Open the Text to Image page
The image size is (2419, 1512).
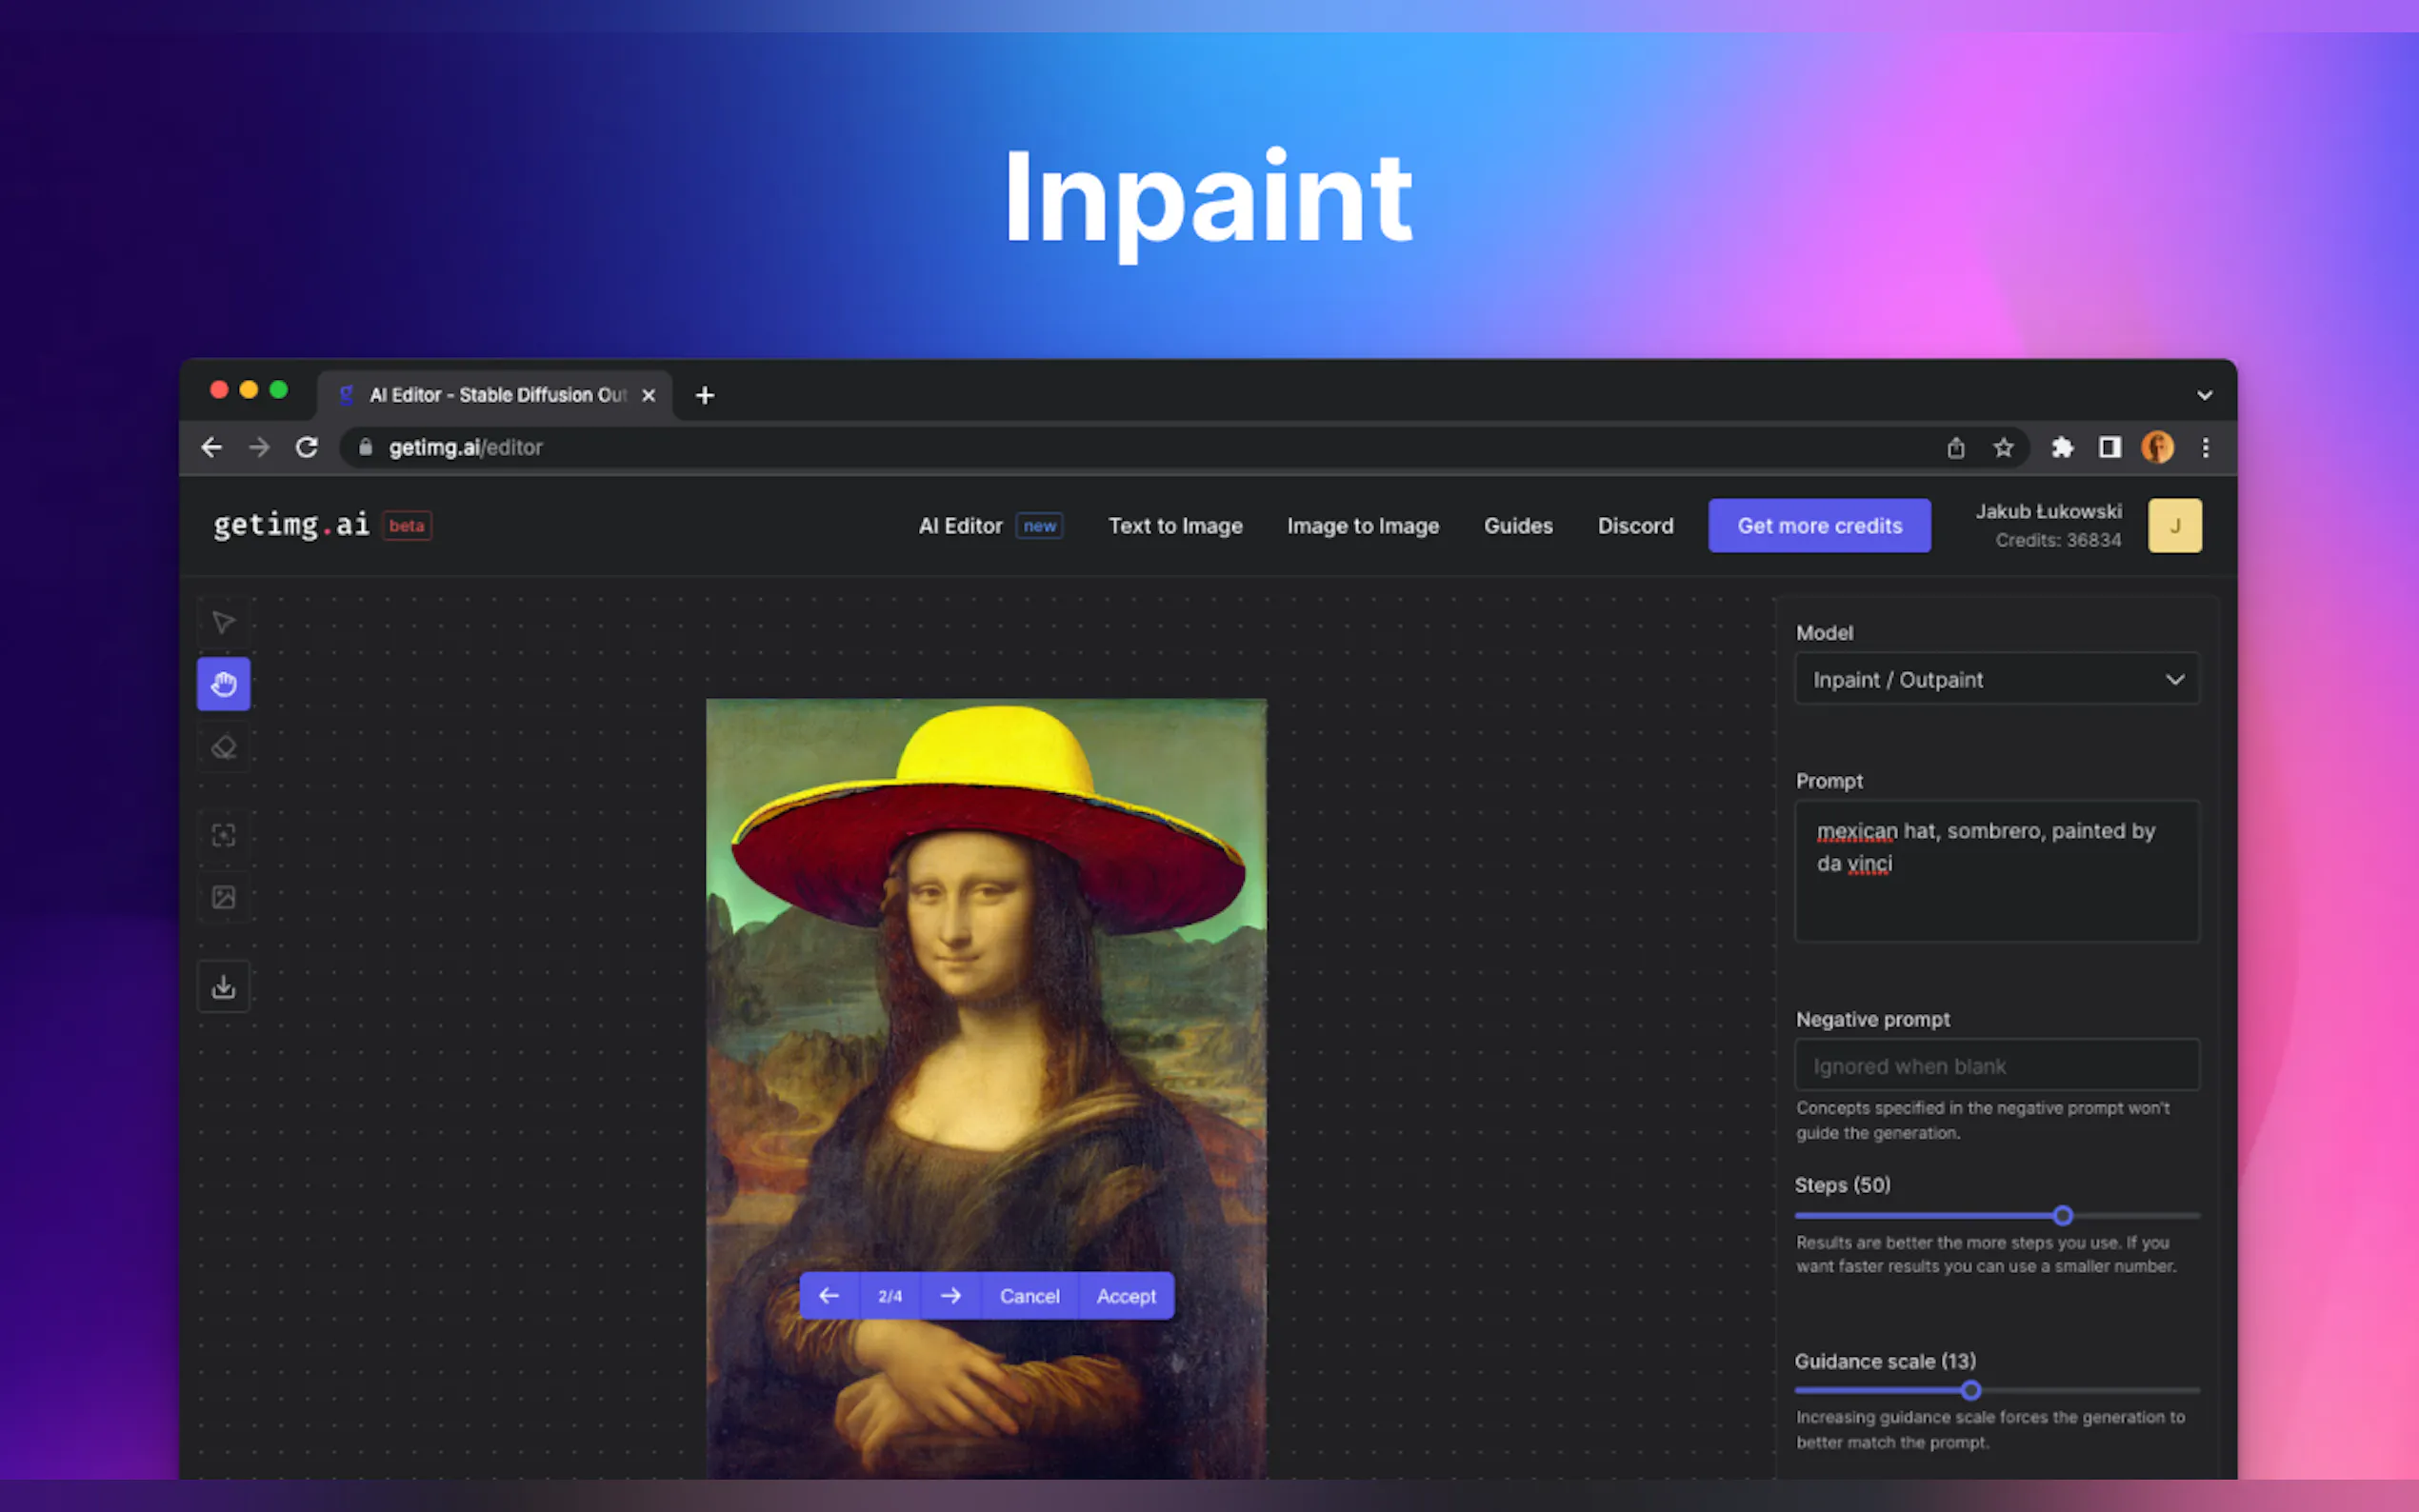(x=1175, y=526)
